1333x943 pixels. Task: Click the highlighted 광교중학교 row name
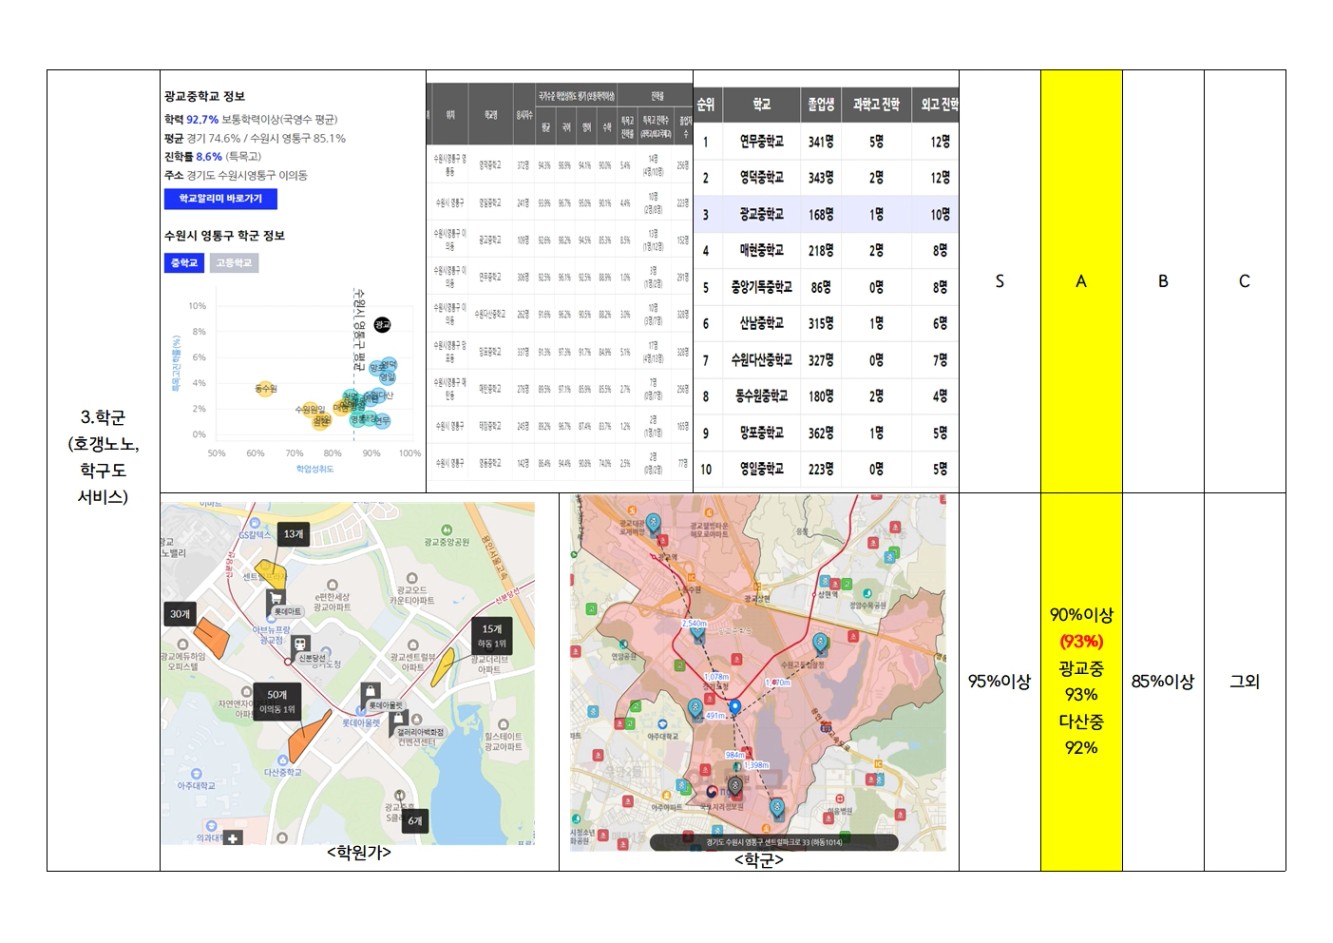click(x=762, y=214)
